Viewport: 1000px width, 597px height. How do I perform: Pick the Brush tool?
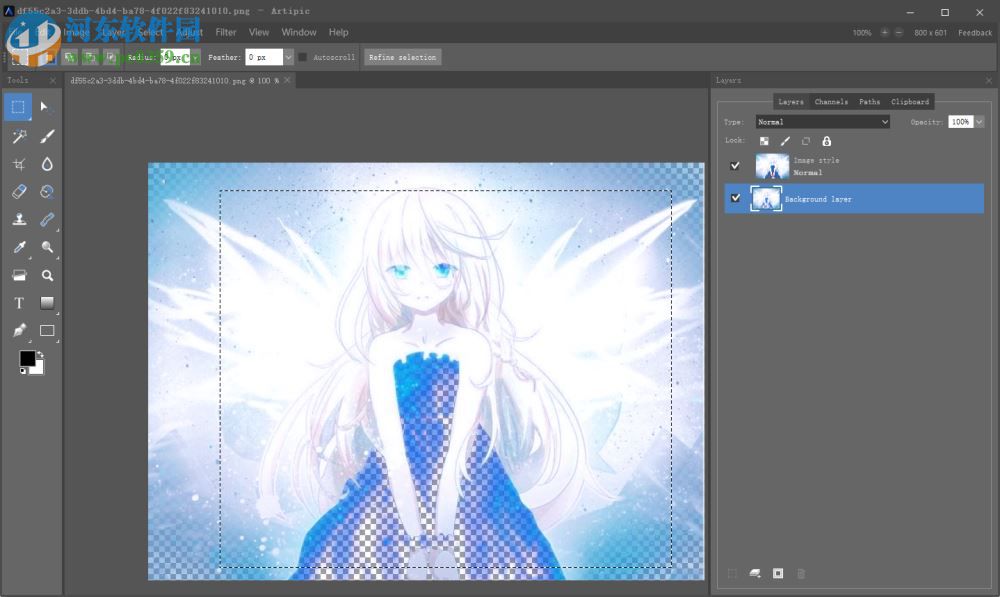tap(45, 135)
